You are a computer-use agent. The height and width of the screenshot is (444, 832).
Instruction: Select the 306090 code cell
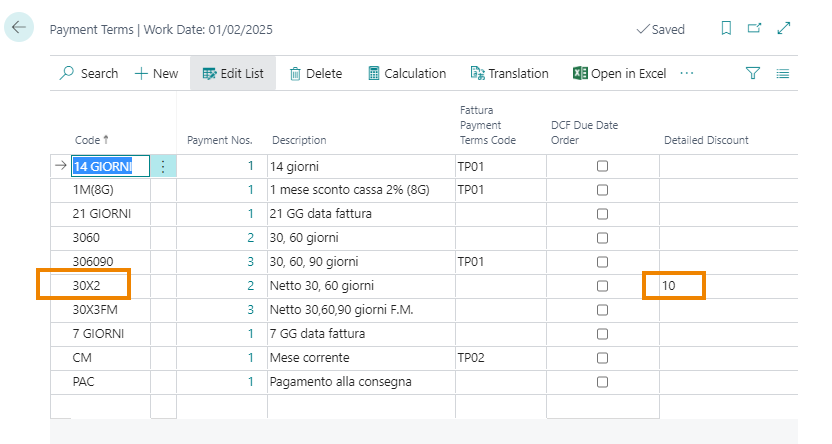pos(110,262)
